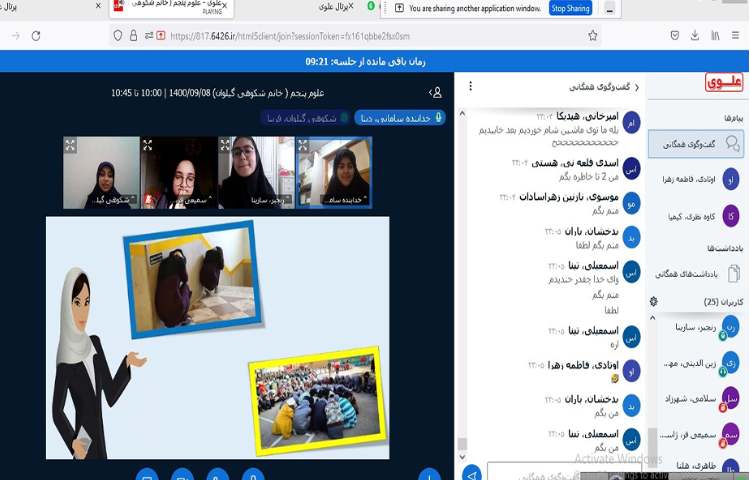Click the message text وای خدا چقدر خندیدم

click(584, 279)
